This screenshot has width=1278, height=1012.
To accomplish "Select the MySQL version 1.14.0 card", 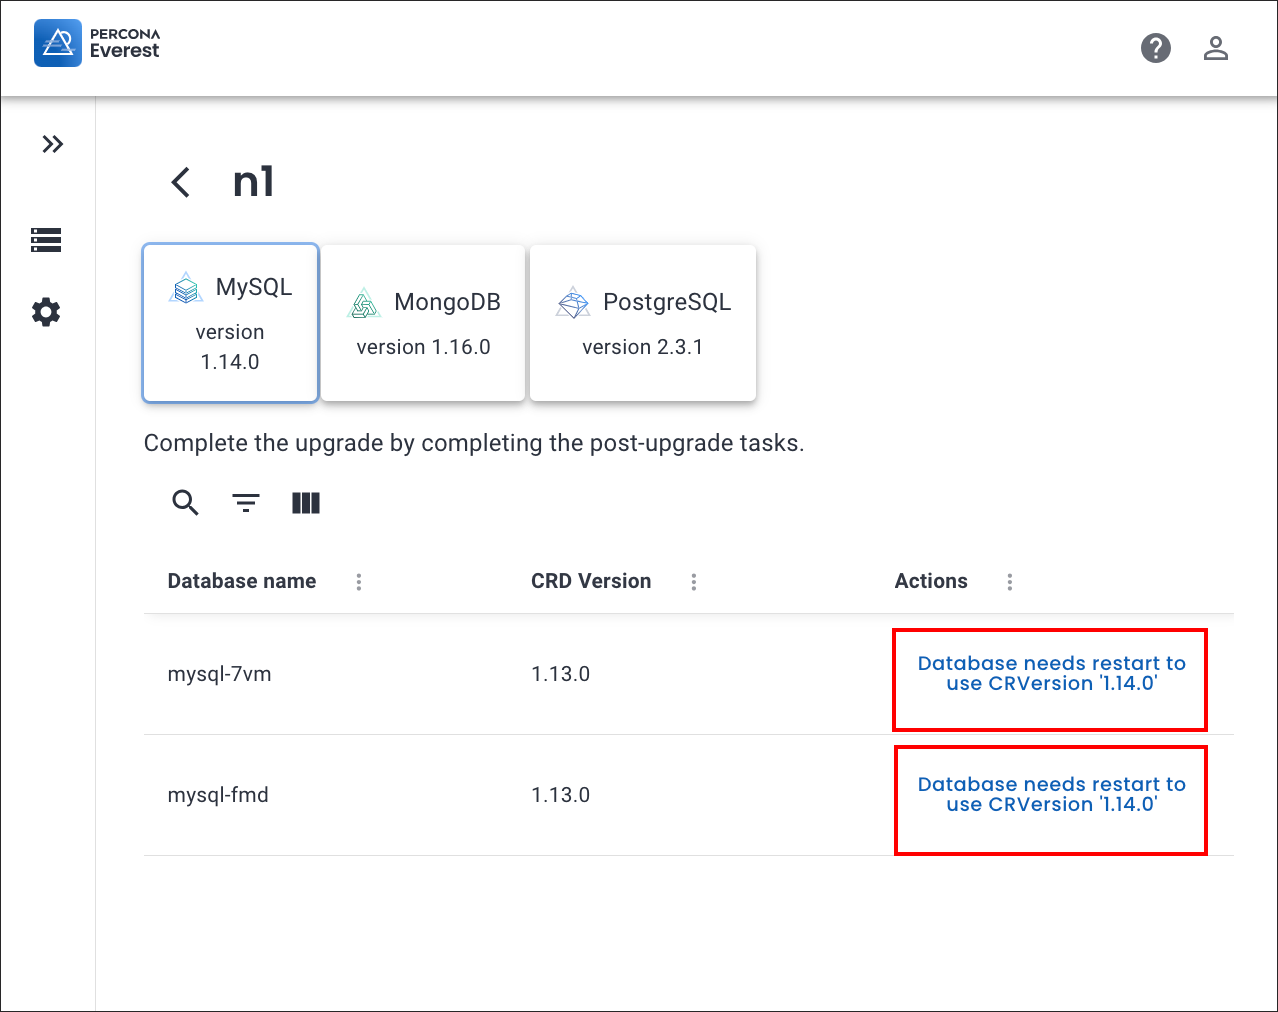I will coord(230,323).
